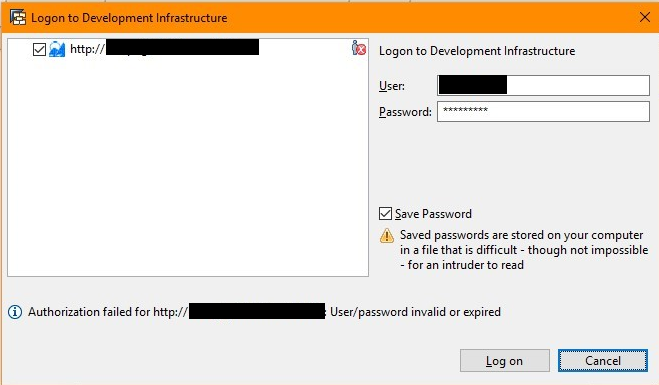Click the server landscape icon beside http entry
Viewport: 659px width, 385px height.
[57, 49]
